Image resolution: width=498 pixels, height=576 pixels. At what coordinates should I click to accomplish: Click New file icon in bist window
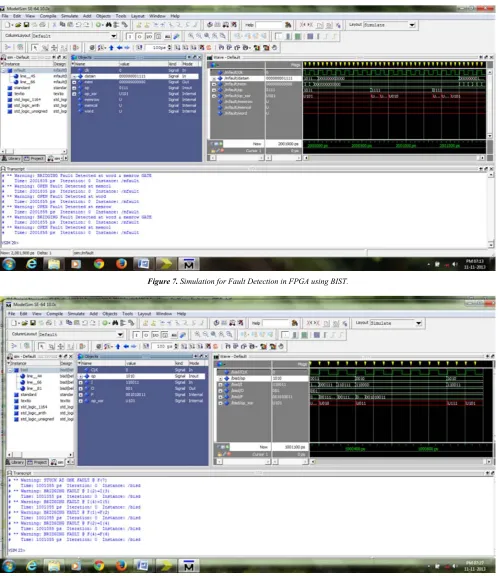tap(14, 323)
